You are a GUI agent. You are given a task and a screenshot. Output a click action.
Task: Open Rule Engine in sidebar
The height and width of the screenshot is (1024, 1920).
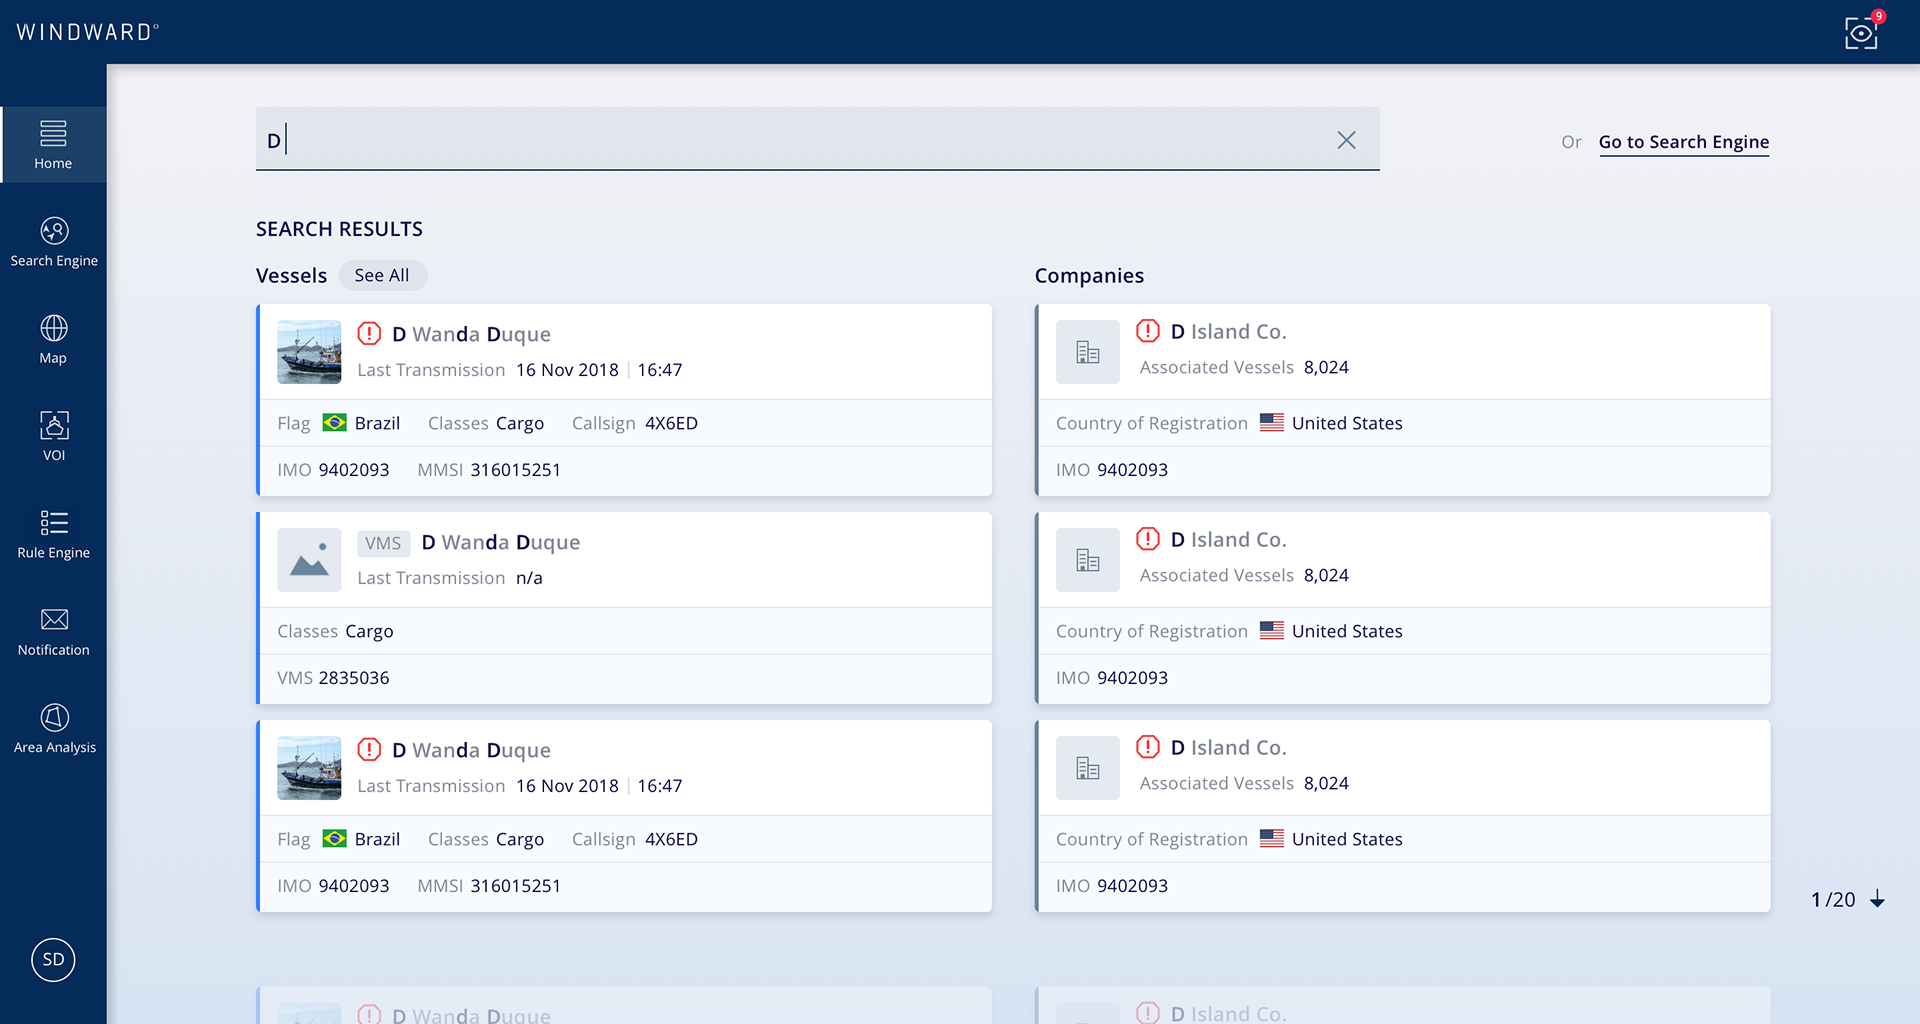pyautogui.click(x=54, y=535)
